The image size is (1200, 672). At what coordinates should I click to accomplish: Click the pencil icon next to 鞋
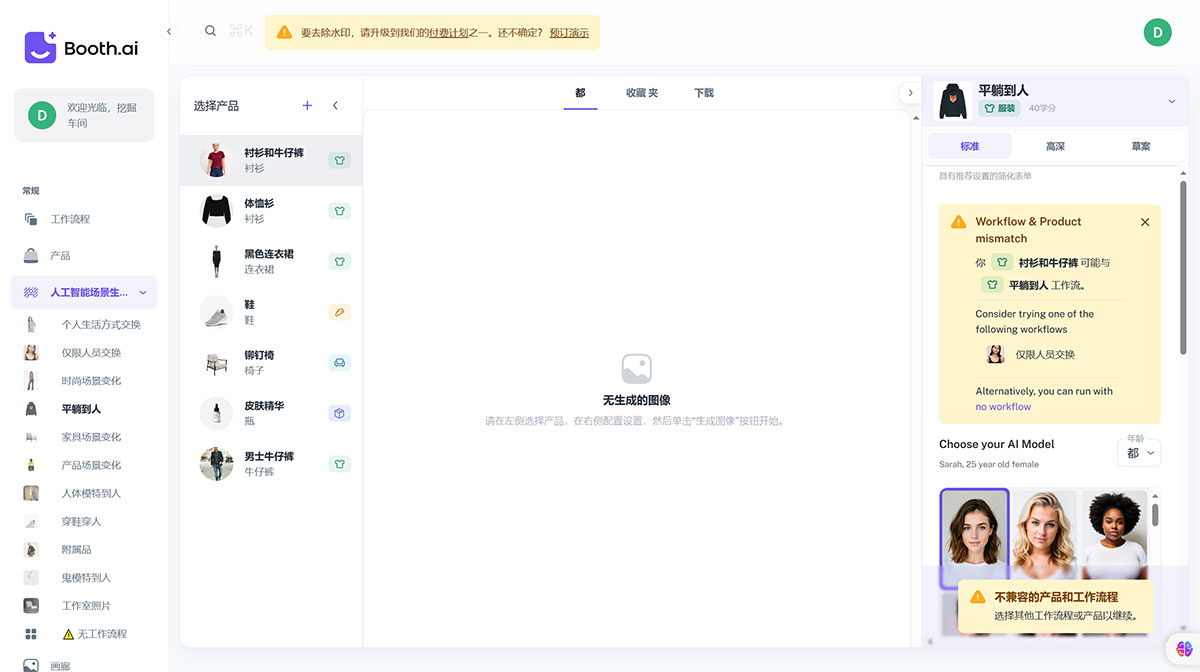click(x=340, y=312)
